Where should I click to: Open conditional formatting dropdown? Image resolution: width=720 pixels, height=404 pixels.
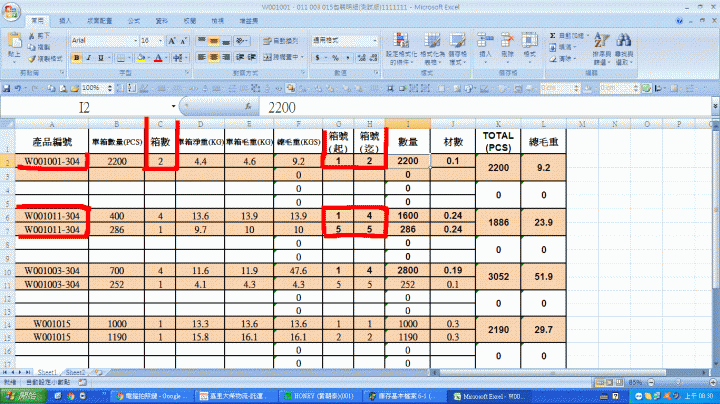tap(401, 49)
